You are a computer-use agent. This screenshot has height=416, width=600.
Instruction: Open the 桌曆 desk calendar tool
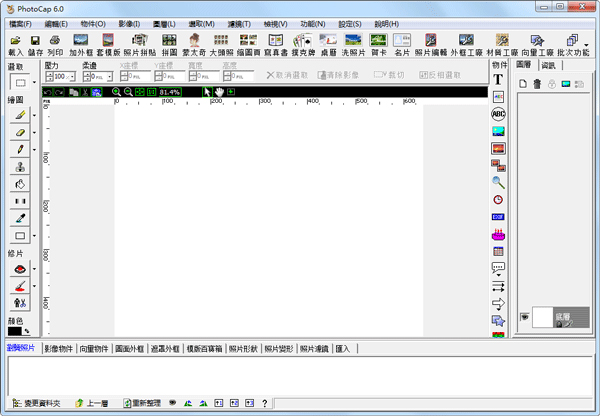328,45
